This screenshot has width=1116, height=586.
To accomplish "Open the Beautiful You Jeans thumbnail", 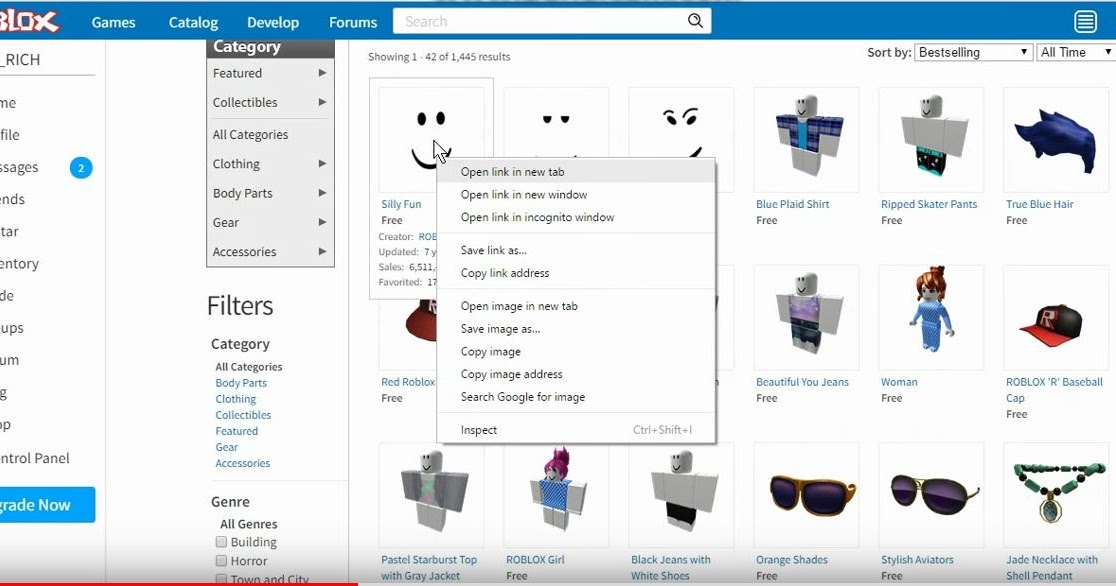I will coord(806,317).
